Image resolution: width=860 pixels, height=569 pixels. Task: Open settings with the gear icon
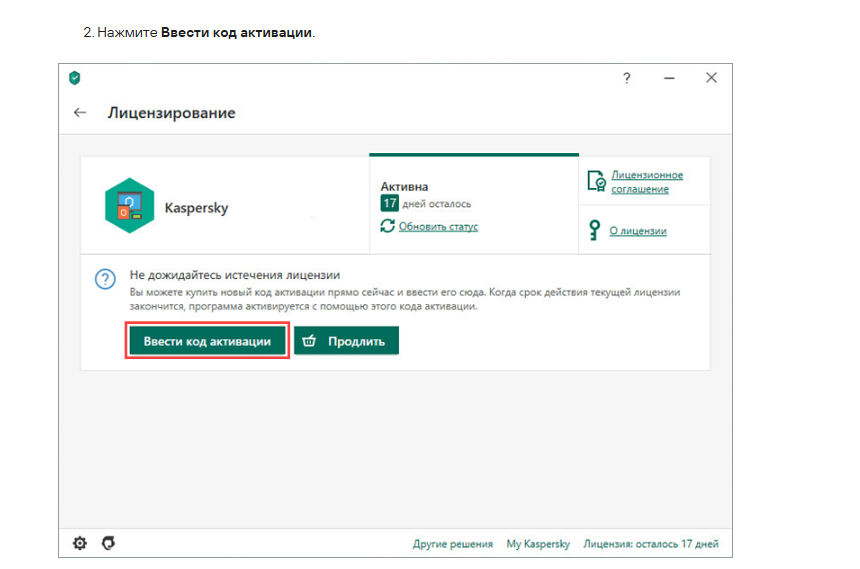click(x=80, y=543)
